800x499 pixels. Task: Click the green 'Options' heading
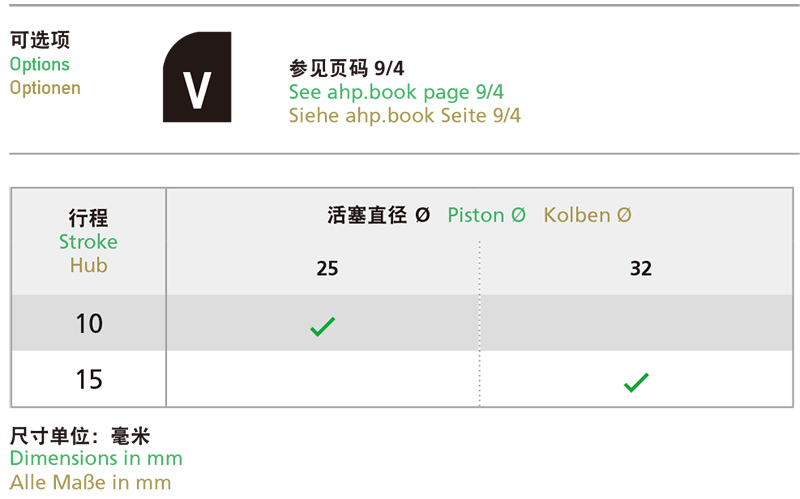tap(40, 64)
